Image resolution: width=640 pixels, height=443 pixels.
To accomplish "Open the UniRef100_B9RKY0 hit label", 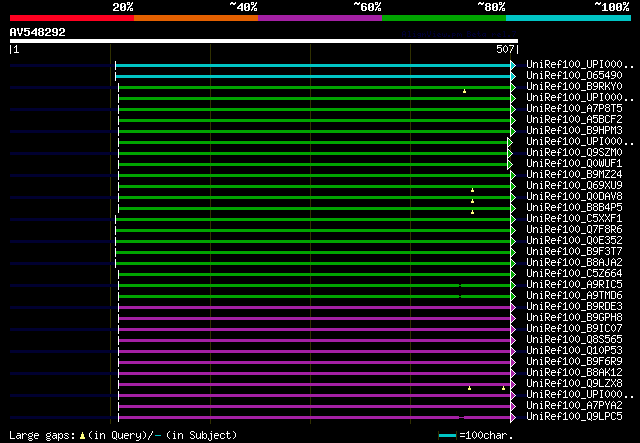I will (574, 87).
